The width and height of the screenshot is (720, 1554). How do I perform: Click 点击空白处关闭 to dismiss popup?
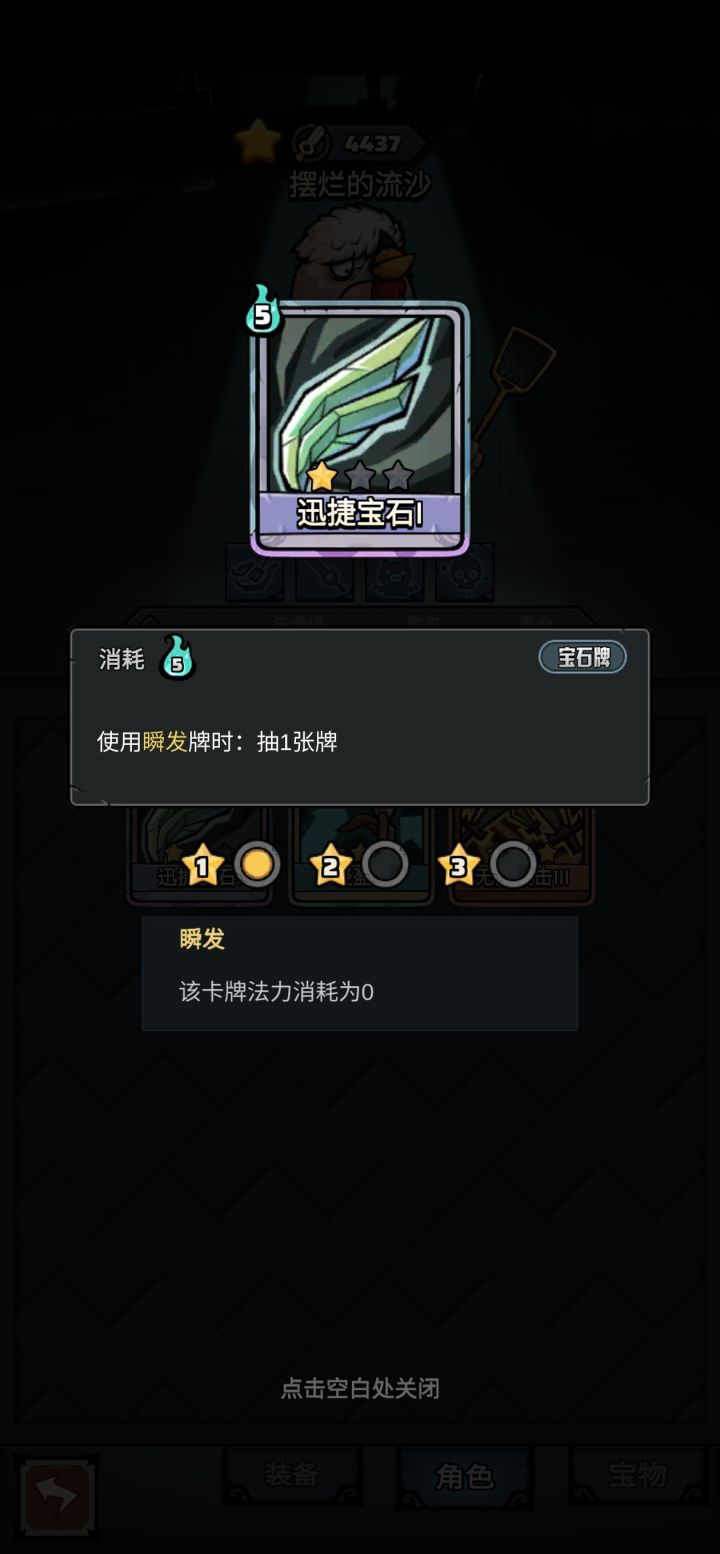pyautogui.click(x=360, y=1388)
